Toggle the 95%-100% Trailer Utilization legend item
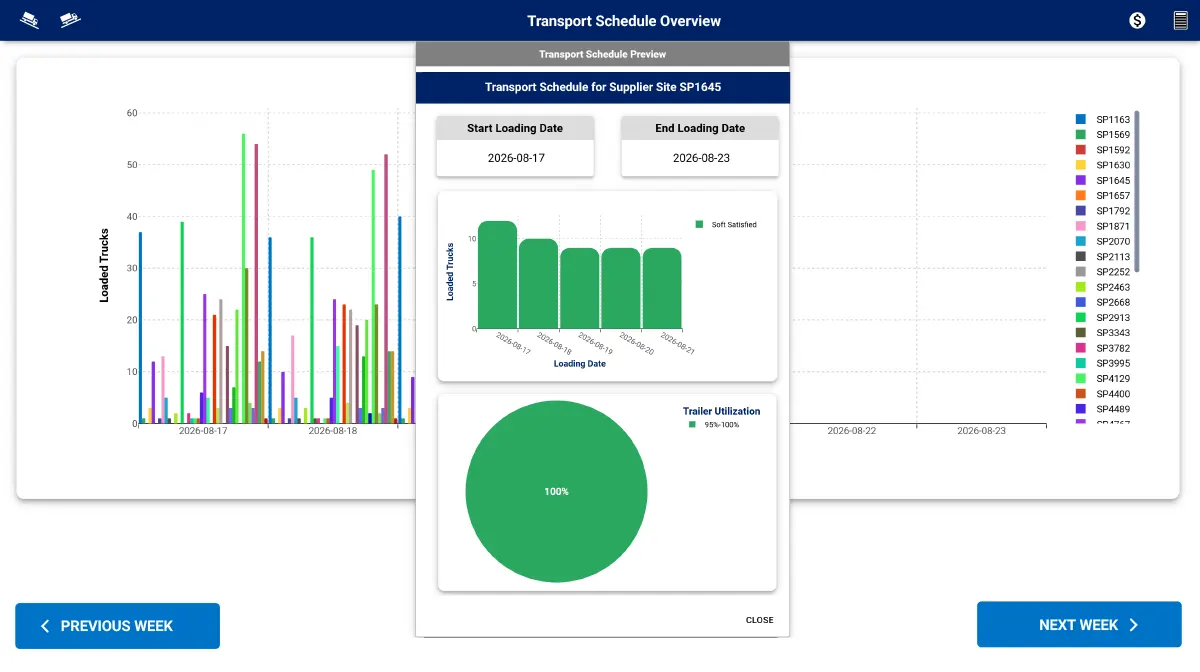Screen dimensions: 1200x672 click(x=714, y=425)
